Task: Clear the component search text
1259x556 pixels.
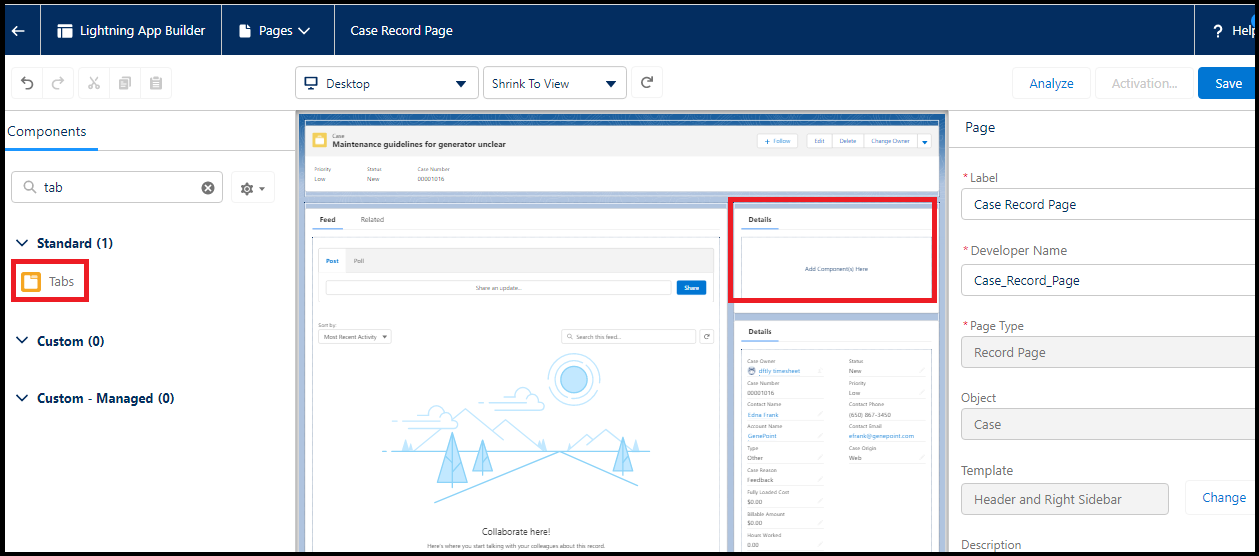Action: 207,187
